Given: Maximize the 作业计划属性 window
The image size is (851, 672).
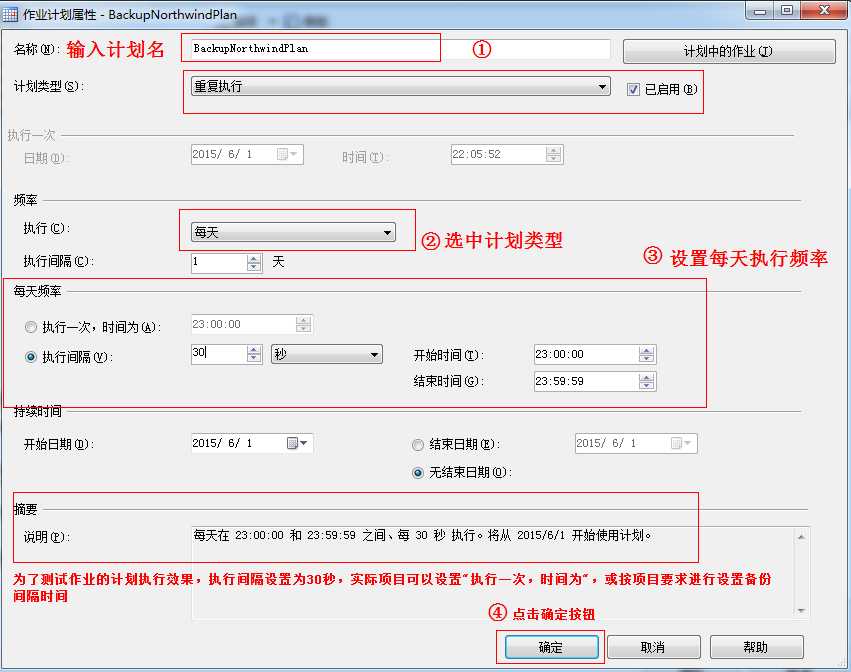Looking at the screenshot, I should 787,10.
